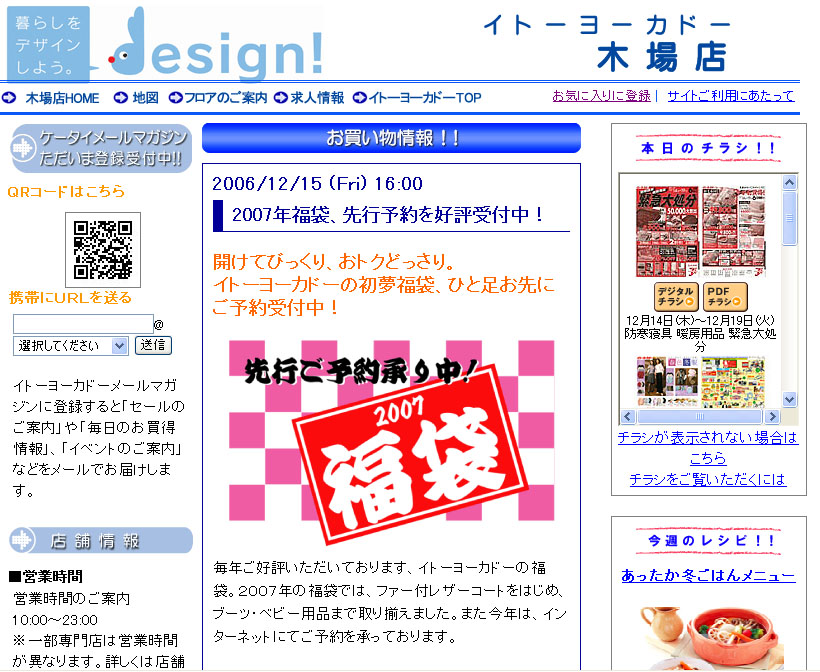Click the 2007 福袋 pre-order banner image

pyautogui.click(x=391, y=430)
